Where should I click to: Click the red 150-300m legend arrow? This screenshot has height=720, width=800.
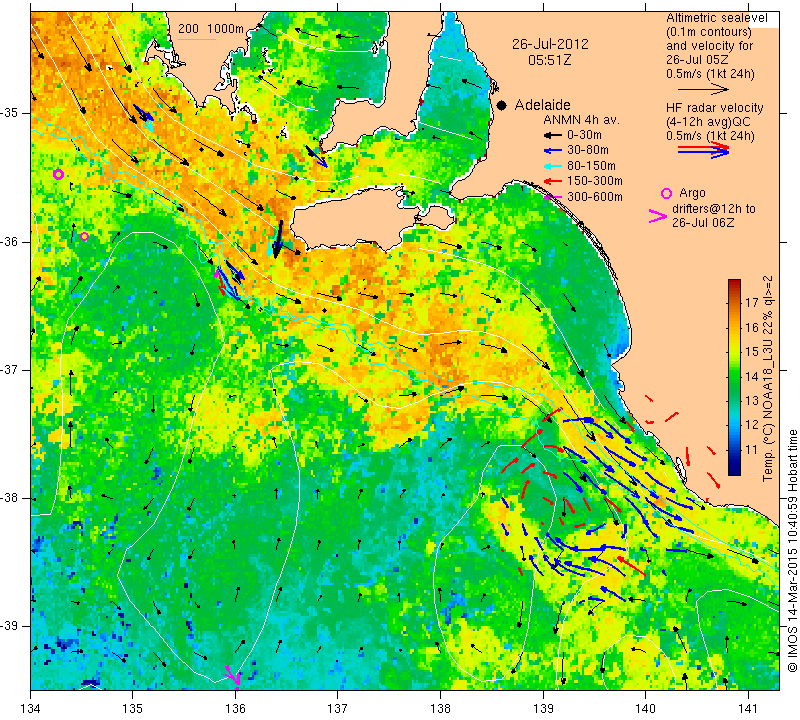552,181
